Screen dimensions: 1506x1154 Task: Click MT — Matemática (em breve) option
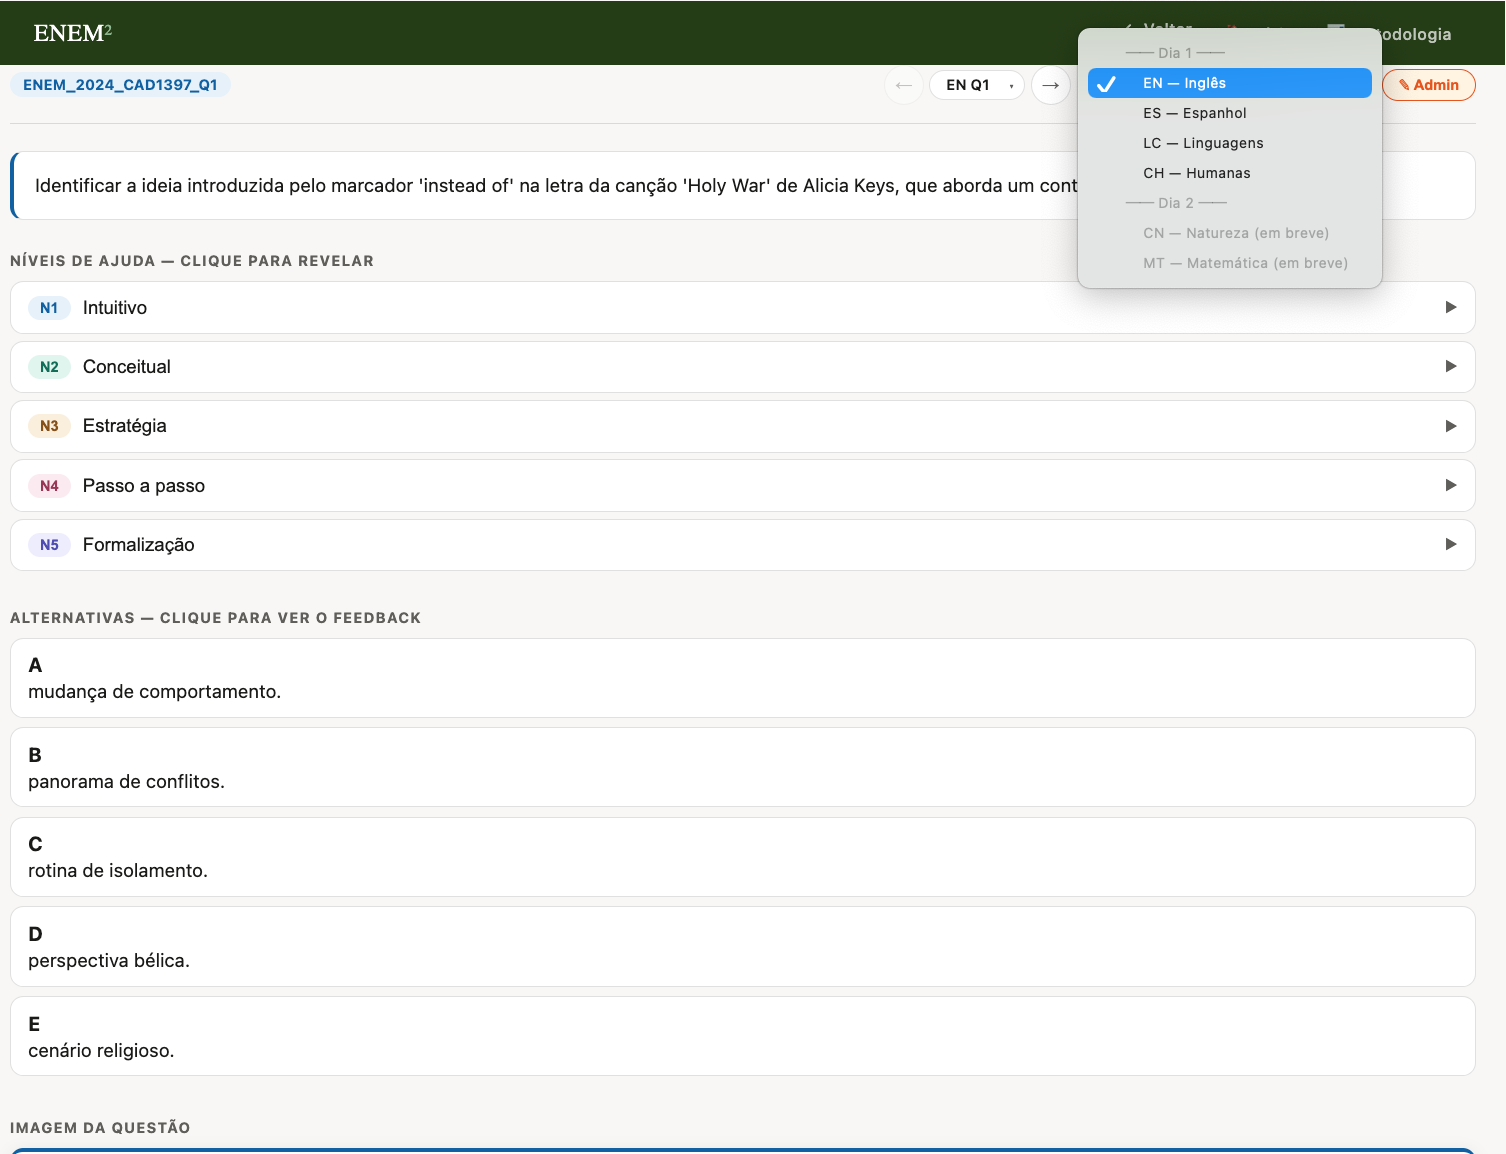point(1229,263)
